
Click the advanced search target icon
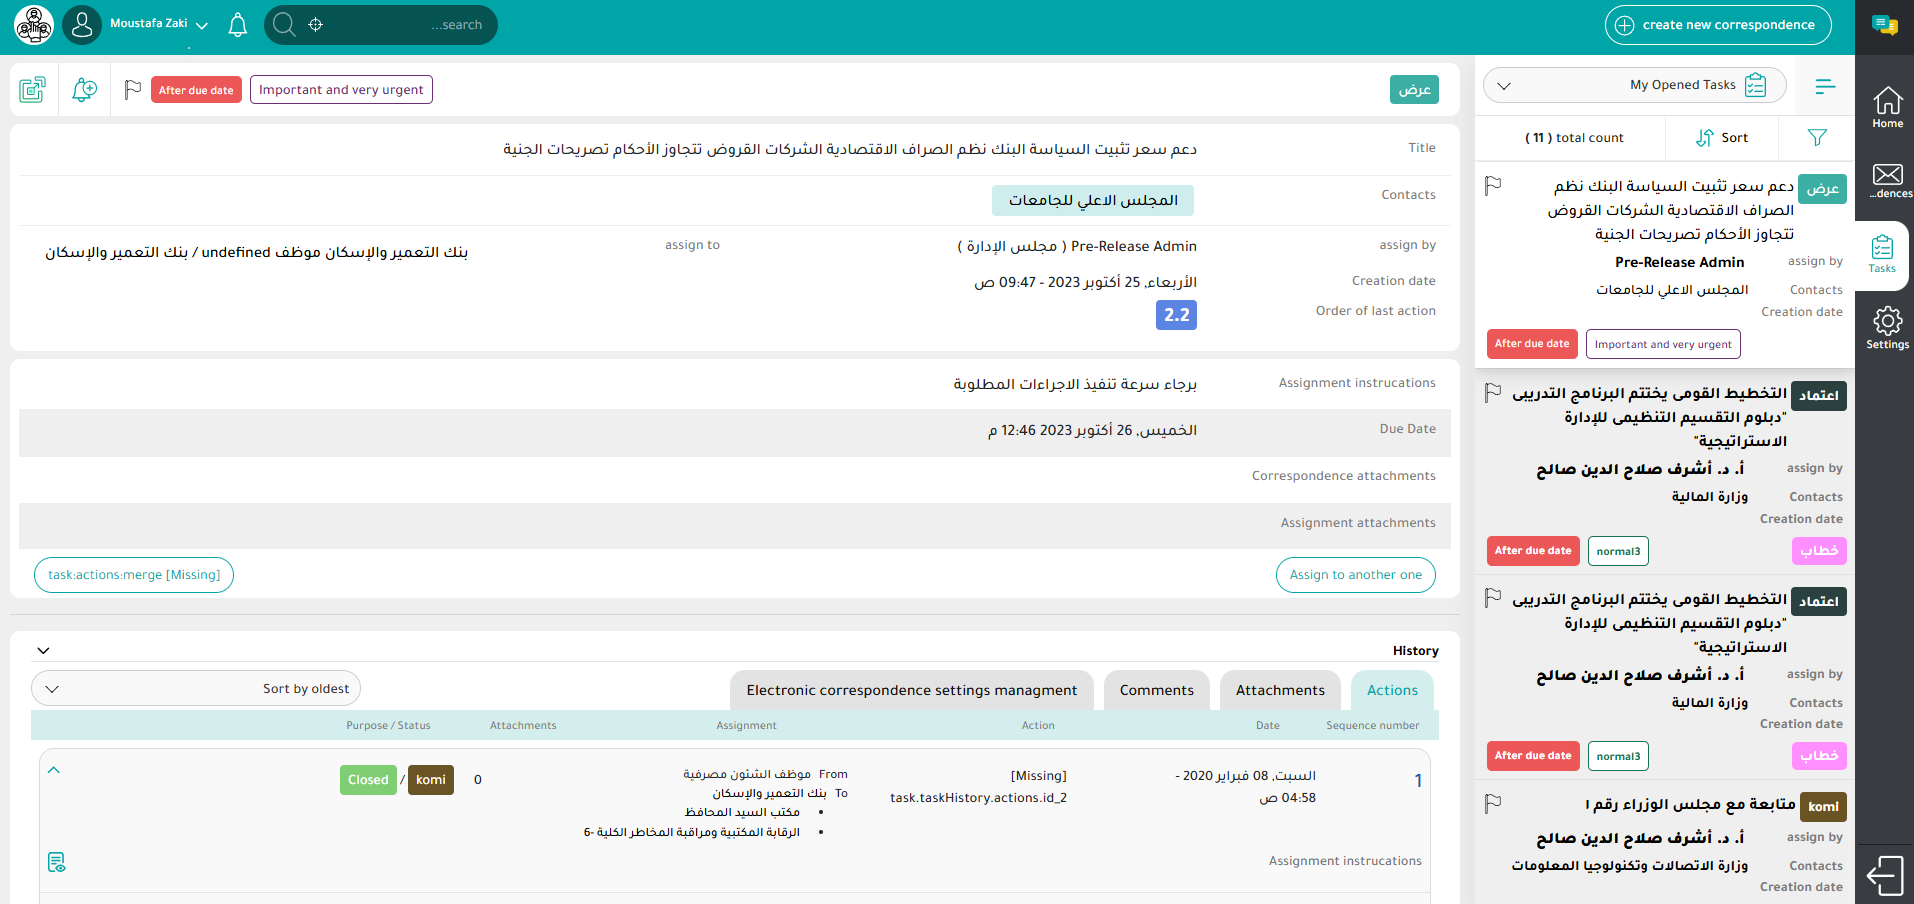(x=316, y=25)
